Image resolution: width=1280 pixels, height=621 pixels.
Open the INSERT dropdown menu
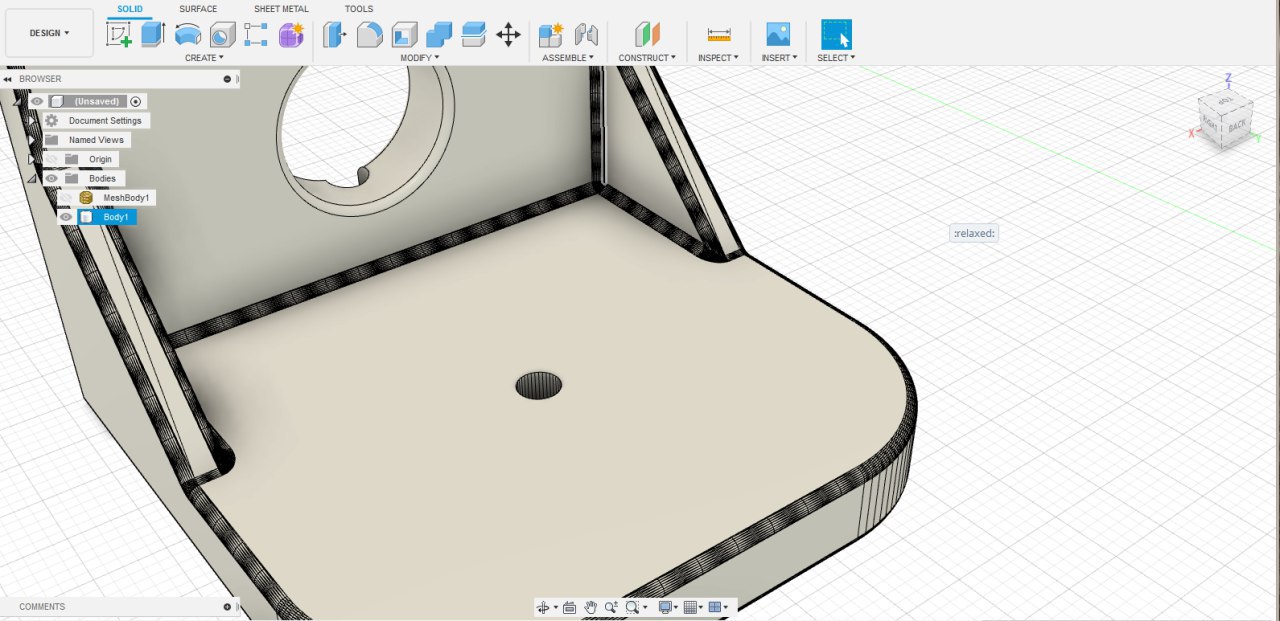(x=779, y=58)
